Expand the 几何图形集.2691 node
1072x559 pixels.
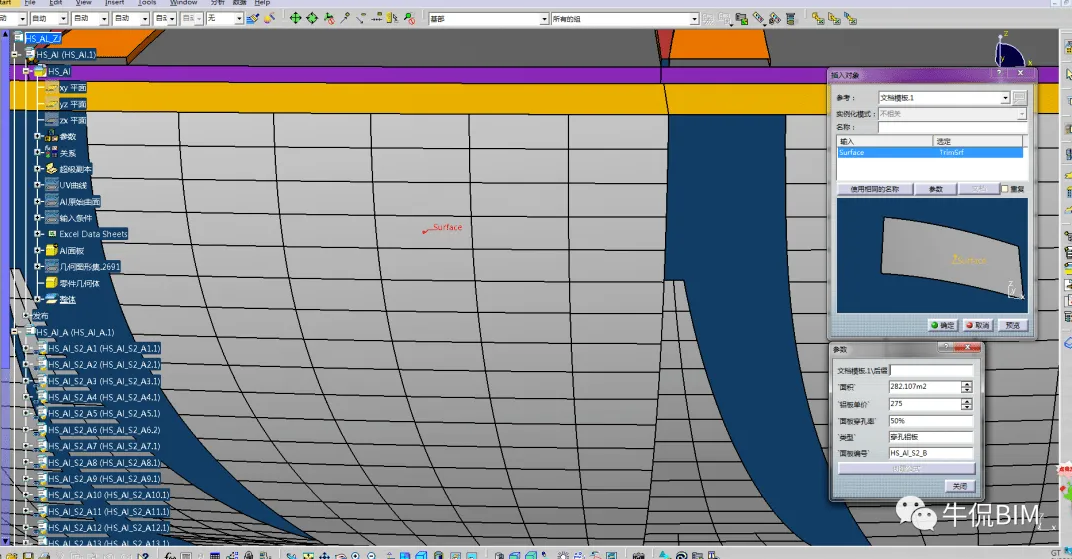(x=38, y=267)
